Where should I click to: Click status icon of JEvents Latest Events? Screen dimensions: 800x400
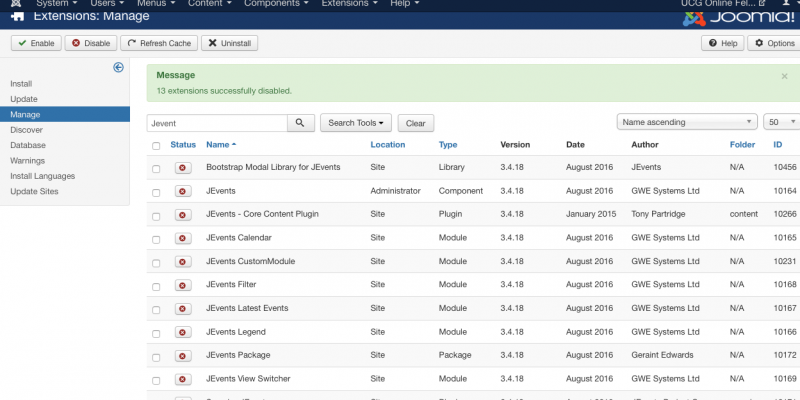click(x=183, y=309)
